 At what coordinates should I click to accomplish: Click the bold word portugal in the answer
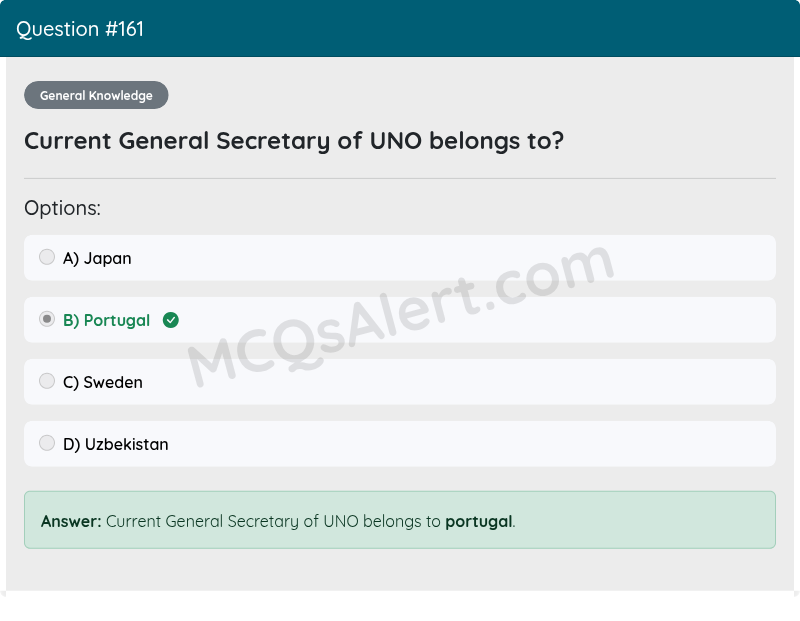(481, 521)
